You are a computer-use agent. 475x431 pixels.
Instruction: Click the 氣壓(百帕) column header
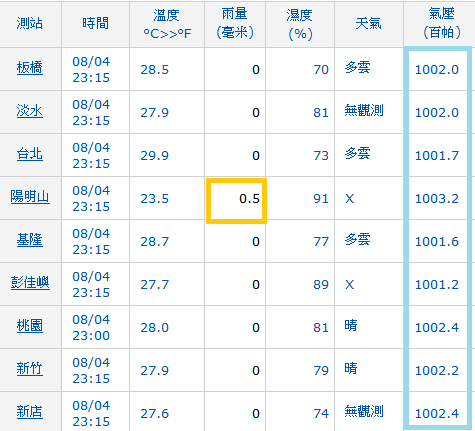[442, 23]
